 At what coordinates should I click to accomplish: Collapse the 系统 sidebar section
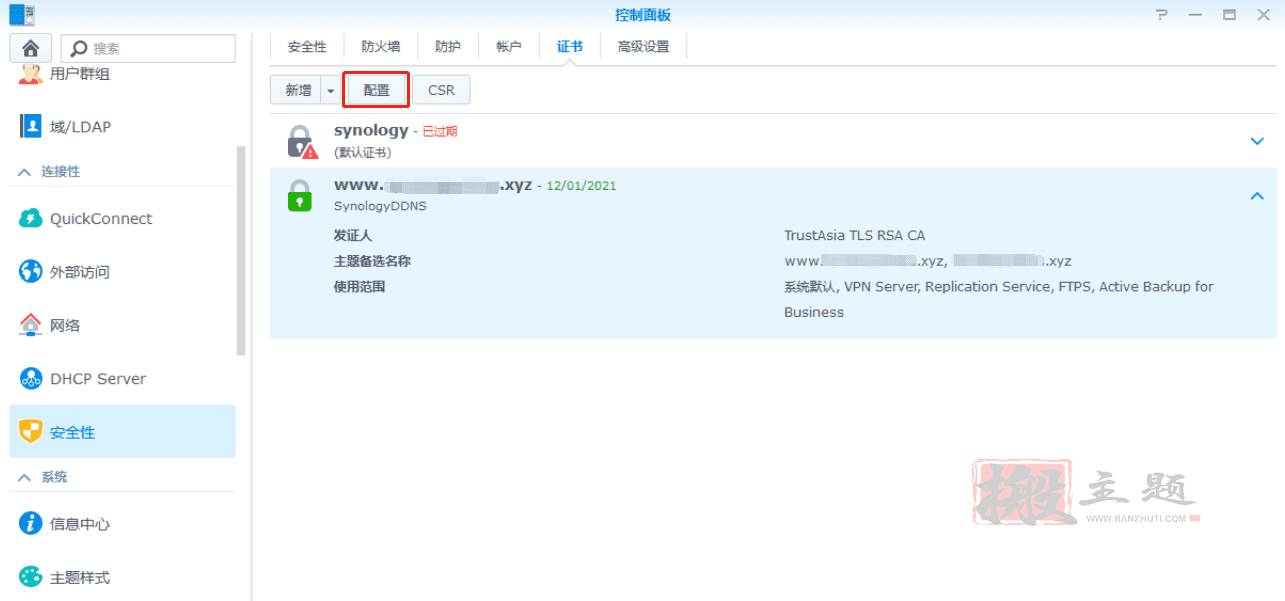click(24, 478)
